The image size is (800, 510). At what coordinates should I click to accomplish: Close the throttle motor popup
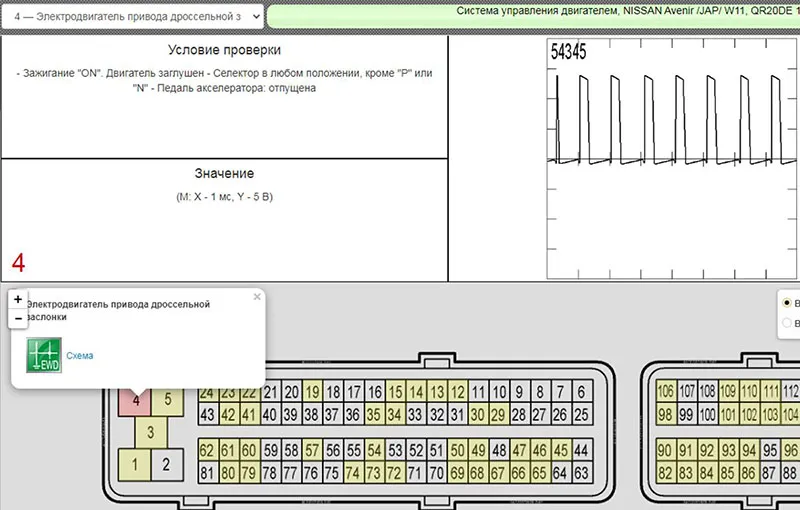(x=257, y=297)
